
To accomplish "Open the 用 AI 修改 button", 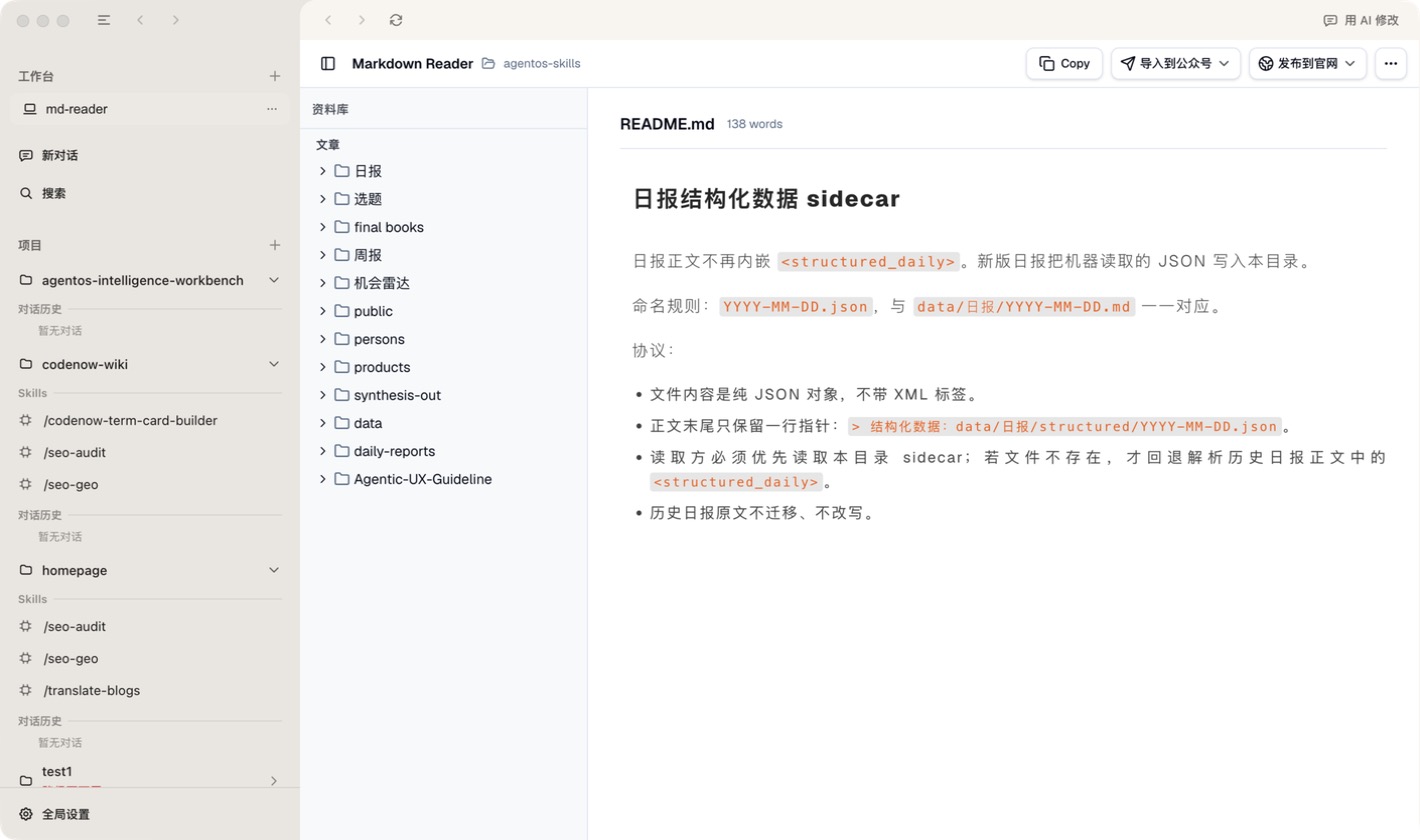I will coord(1361,20).
